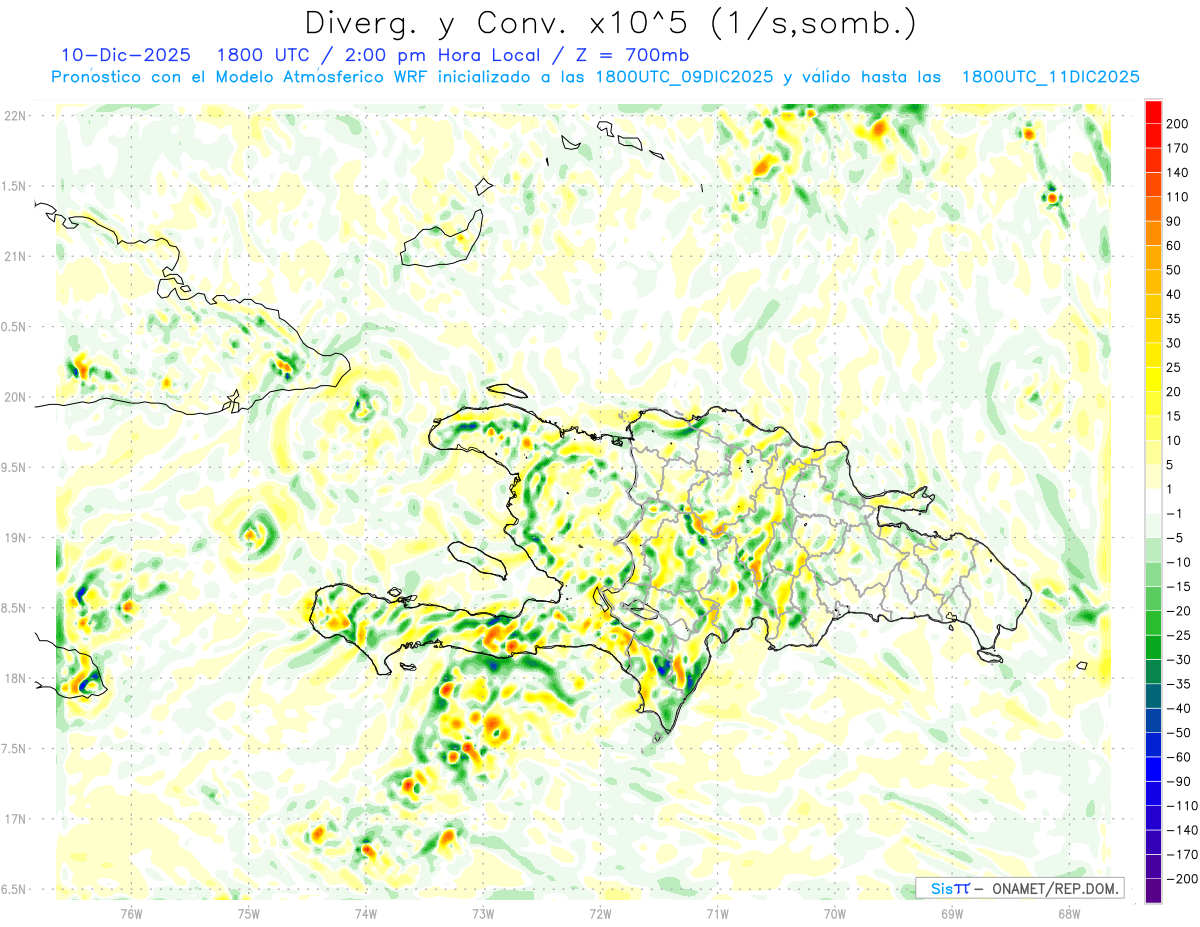Click the 'ONAMET/REP.DOM.' credit label
Viewport: 1200px width, 927px height.
tap(1053, 888)
